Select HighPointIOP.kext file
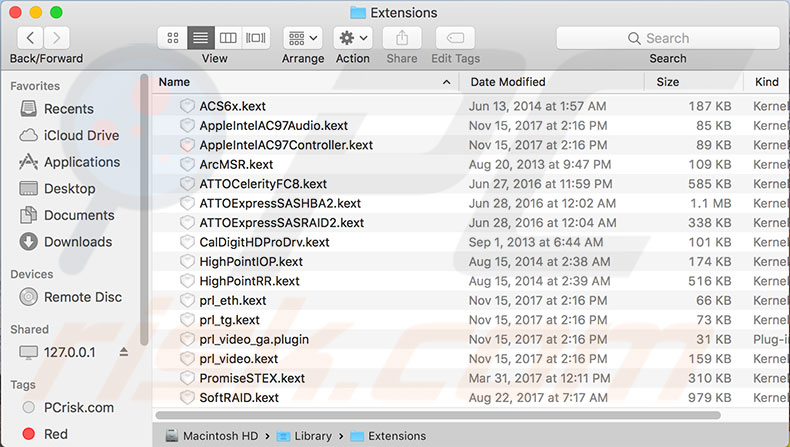The height and width of the screenshot is (447, 790). (x=251, y=262)
